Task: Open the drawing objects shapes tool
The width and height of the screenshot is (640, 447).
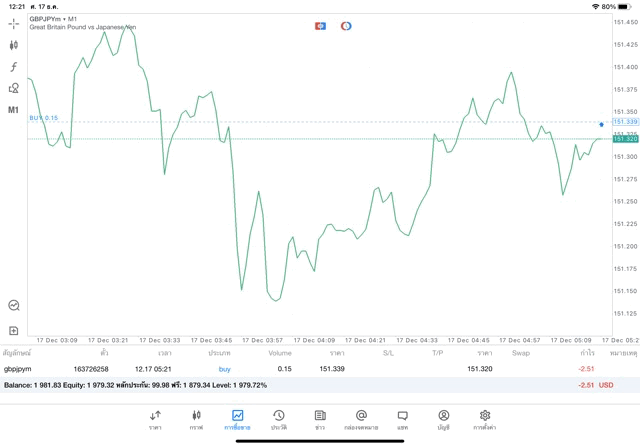Action: (14, 89)
